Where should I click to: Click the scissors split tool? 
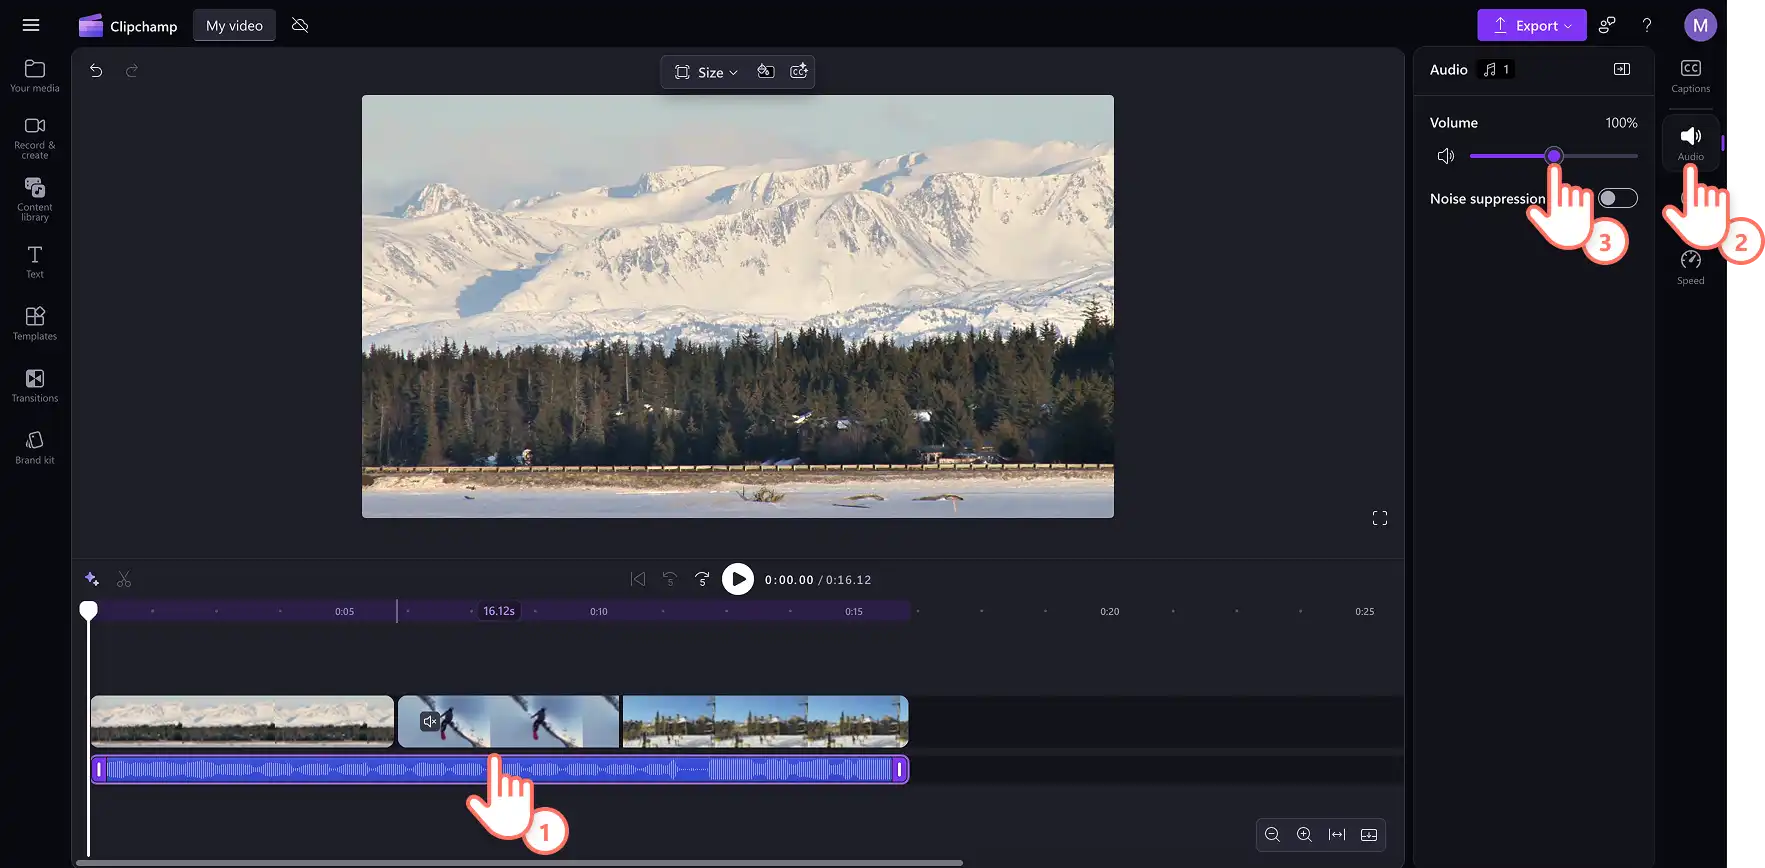124,579
